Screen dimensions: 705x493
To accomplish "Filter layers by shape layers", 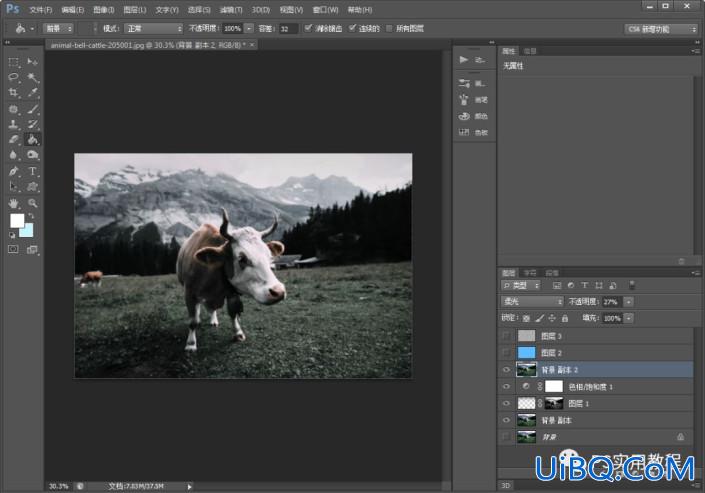I will 598,285.
